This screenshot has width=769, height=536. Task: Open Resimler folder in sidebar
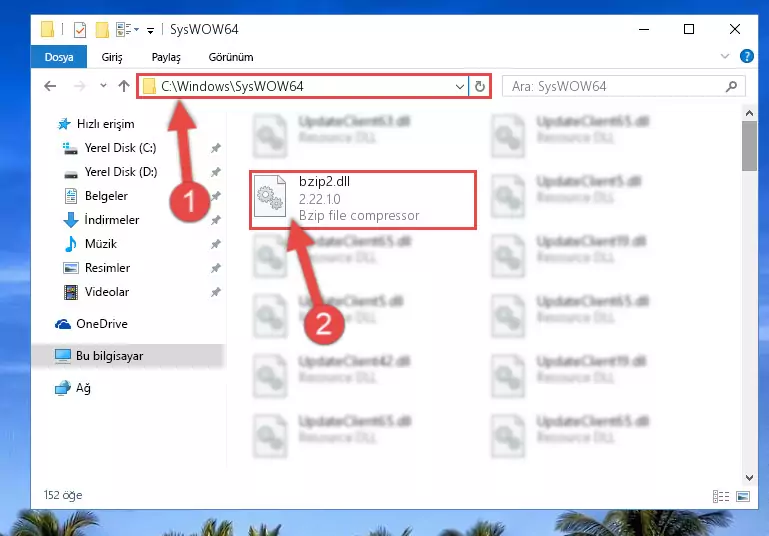tap(107, 268)
